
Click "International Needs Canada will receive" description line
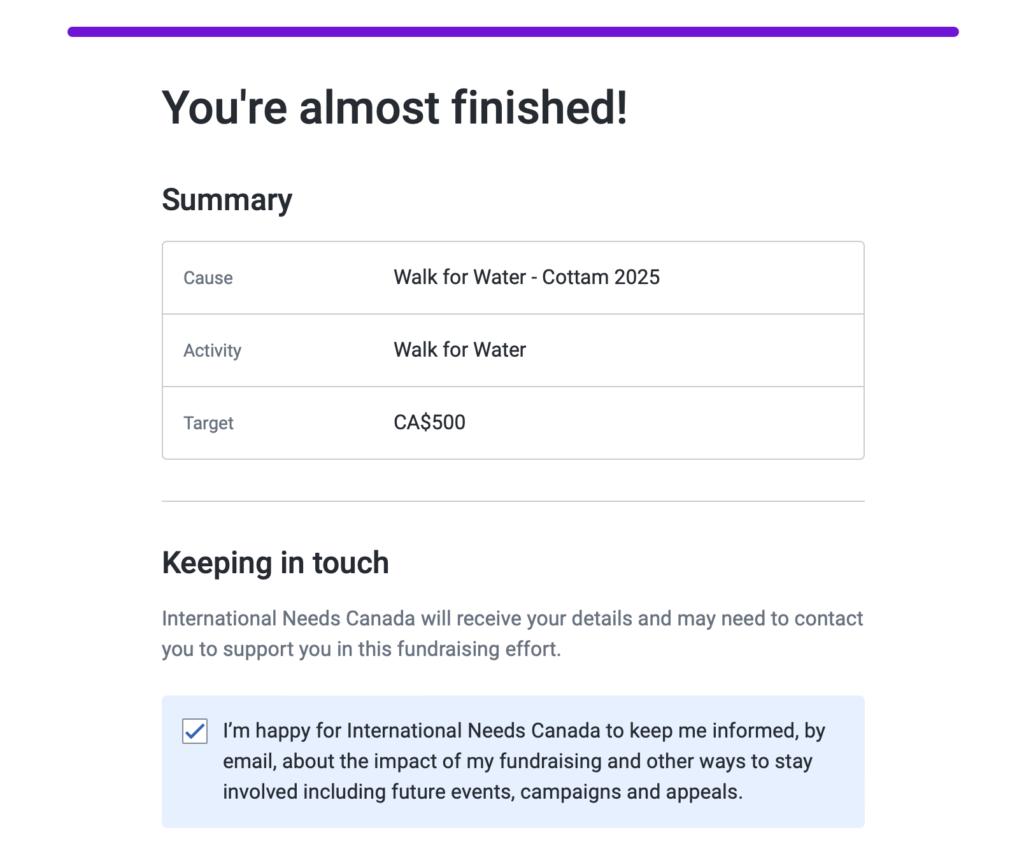(x=512, y=618)
